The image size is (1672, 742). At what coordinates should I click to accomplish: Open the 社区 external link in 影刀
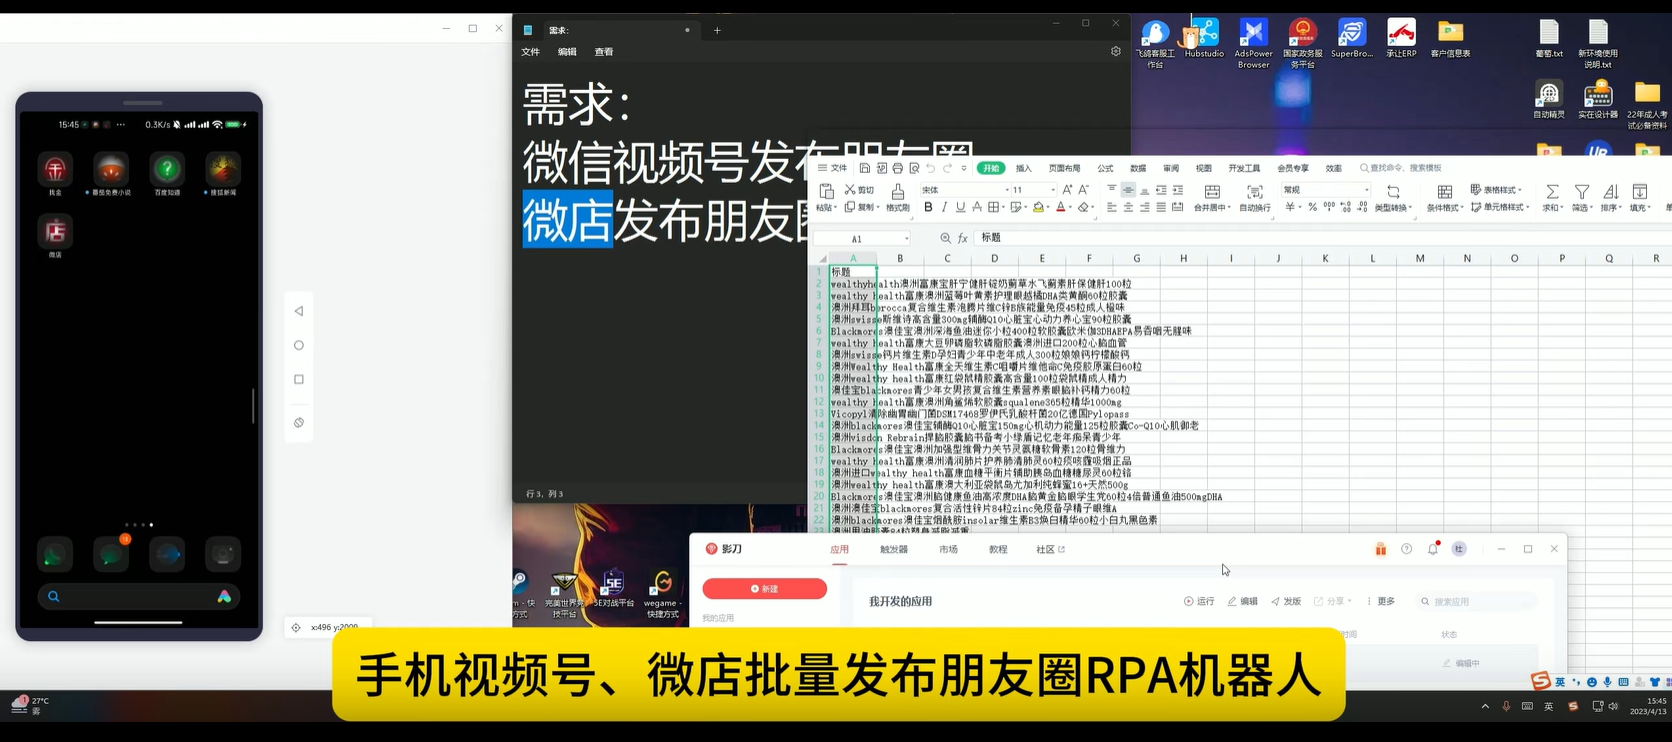pos(1050,549)
